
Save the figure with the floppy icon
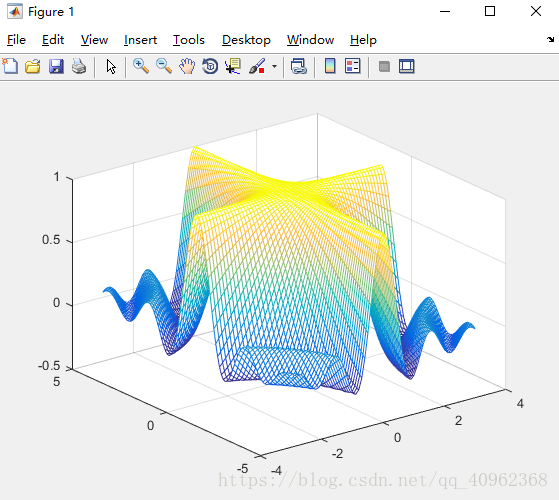(x=56, y=66)
